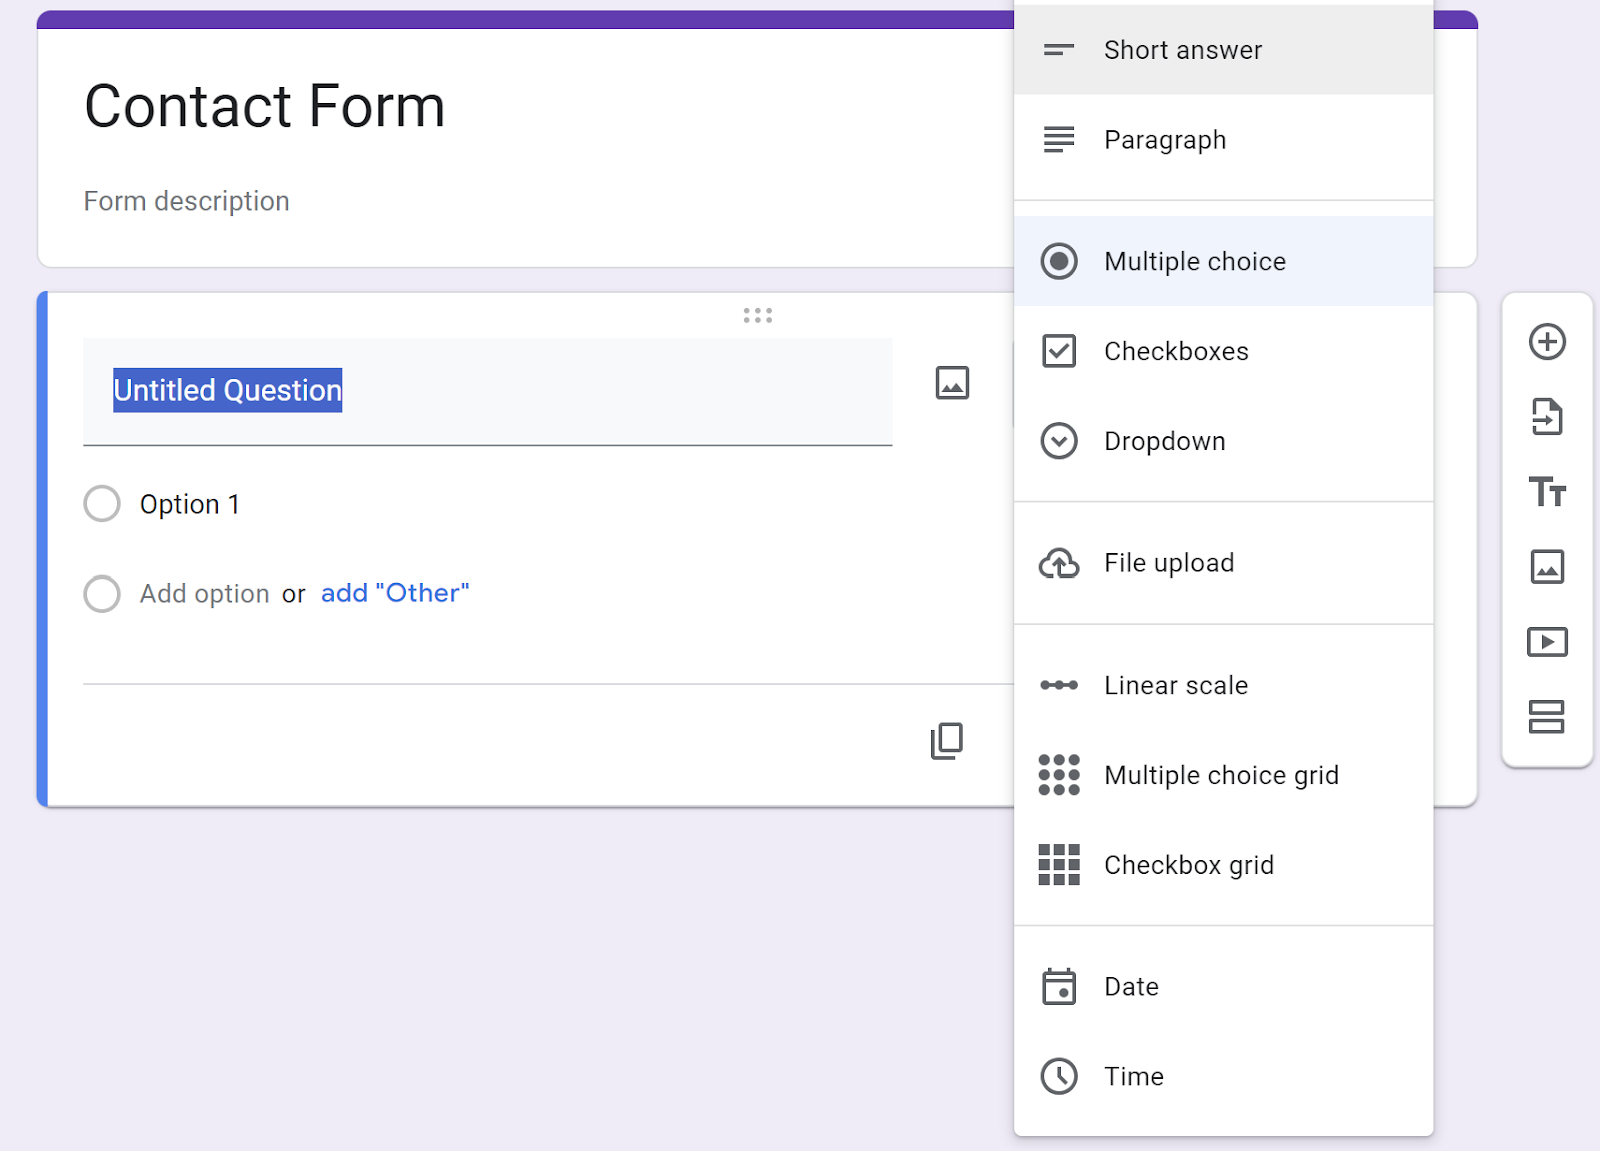Add a title and description block

(1547, 492)
